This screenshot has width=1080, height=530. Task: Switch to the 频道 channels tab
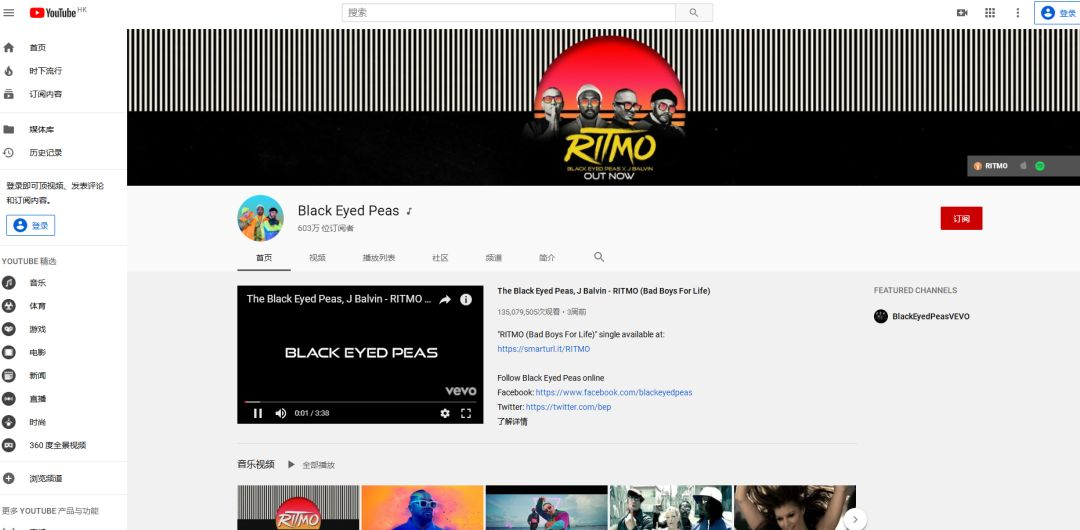pos(493,258)
